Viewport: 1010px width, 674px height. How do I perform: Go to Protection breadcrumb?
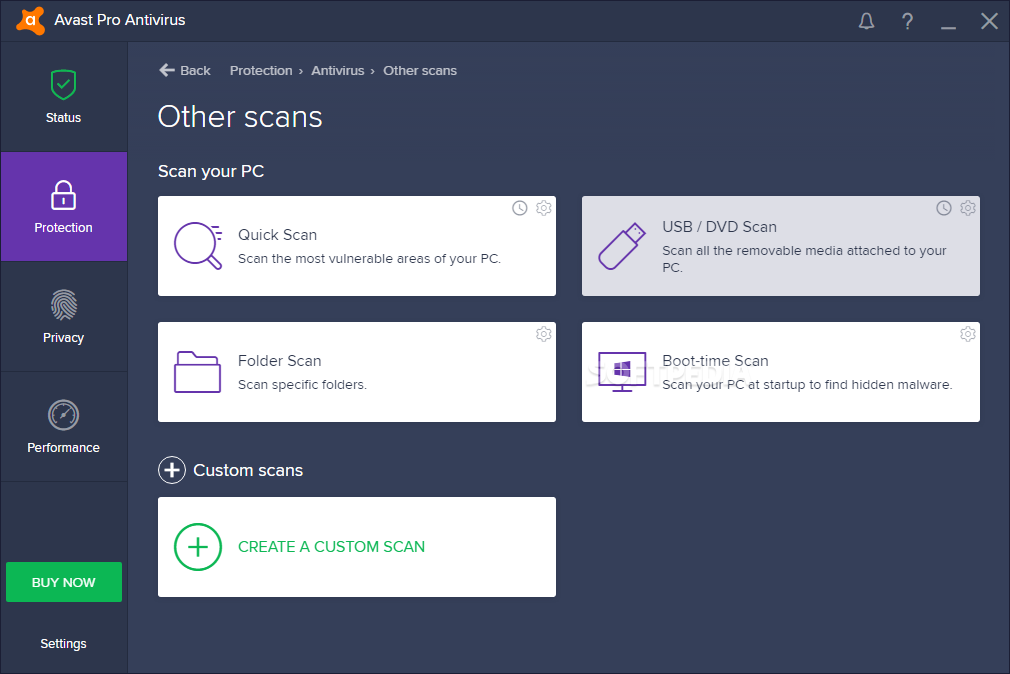[x=261, y=70]
